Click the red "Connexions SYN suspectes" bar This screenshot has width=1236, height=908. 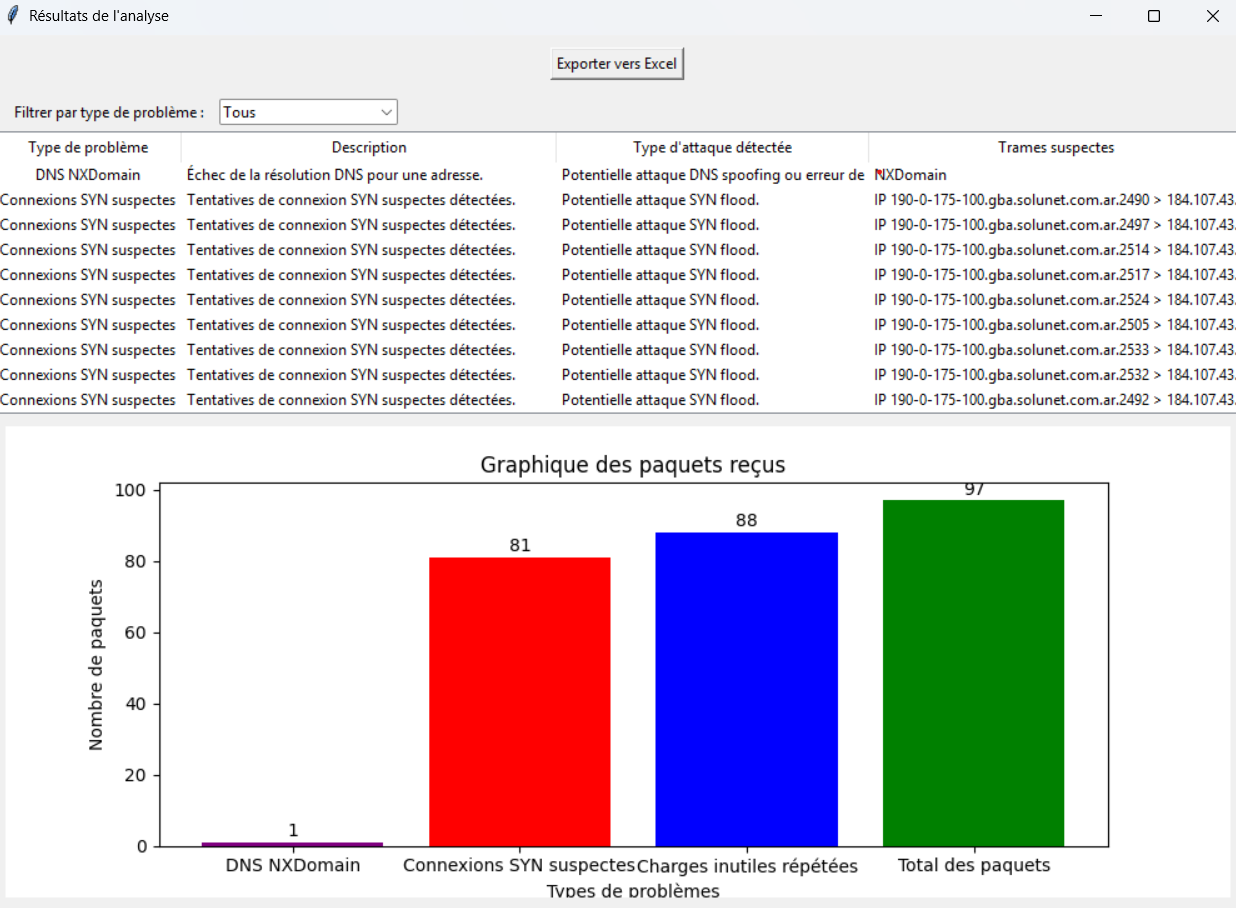(519, 700)
